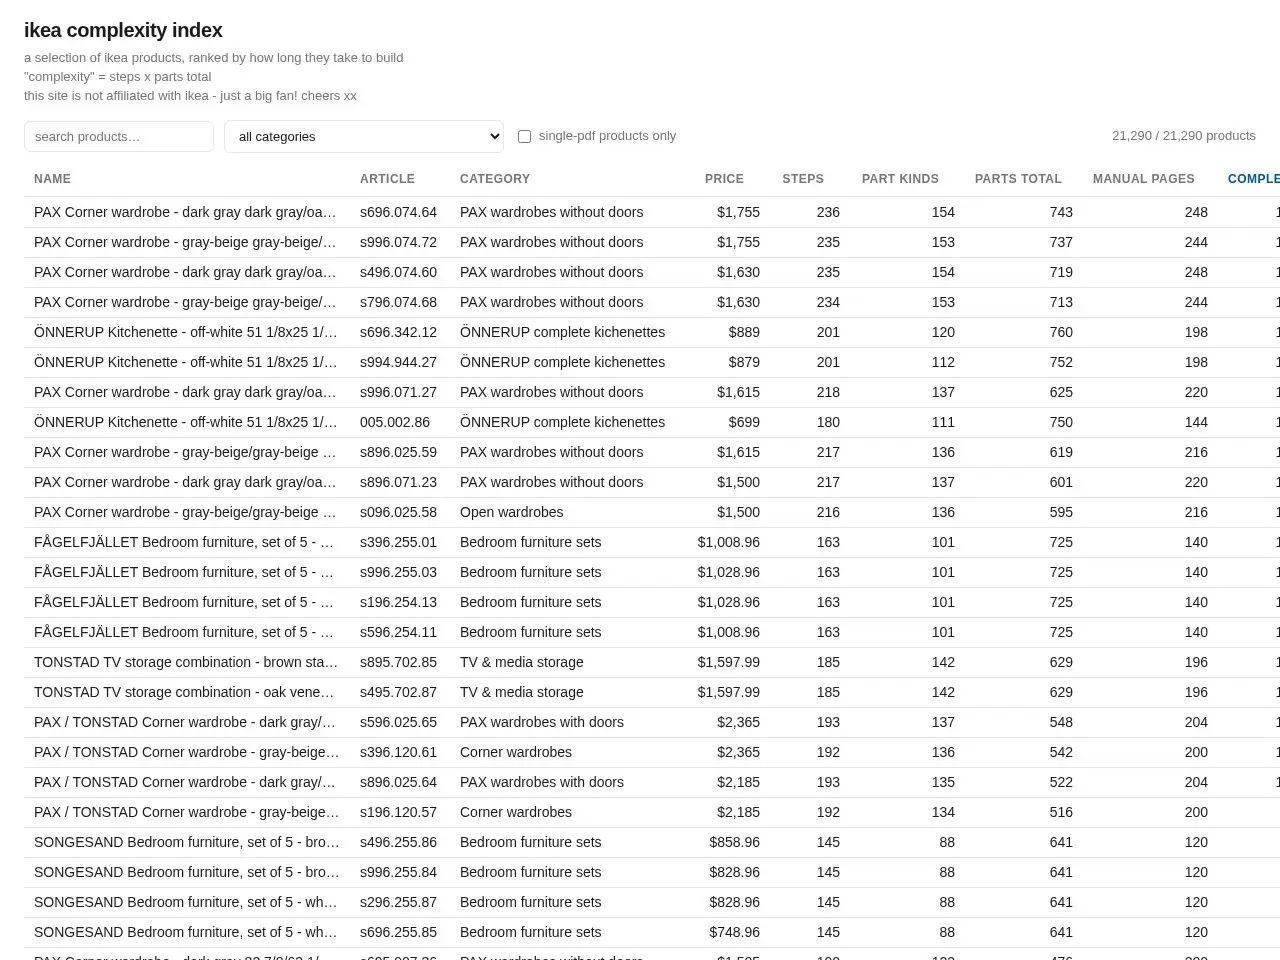Screen dimensions: 1280x960
Task: Click the $858.96 price cell
Action: [735, 842]
